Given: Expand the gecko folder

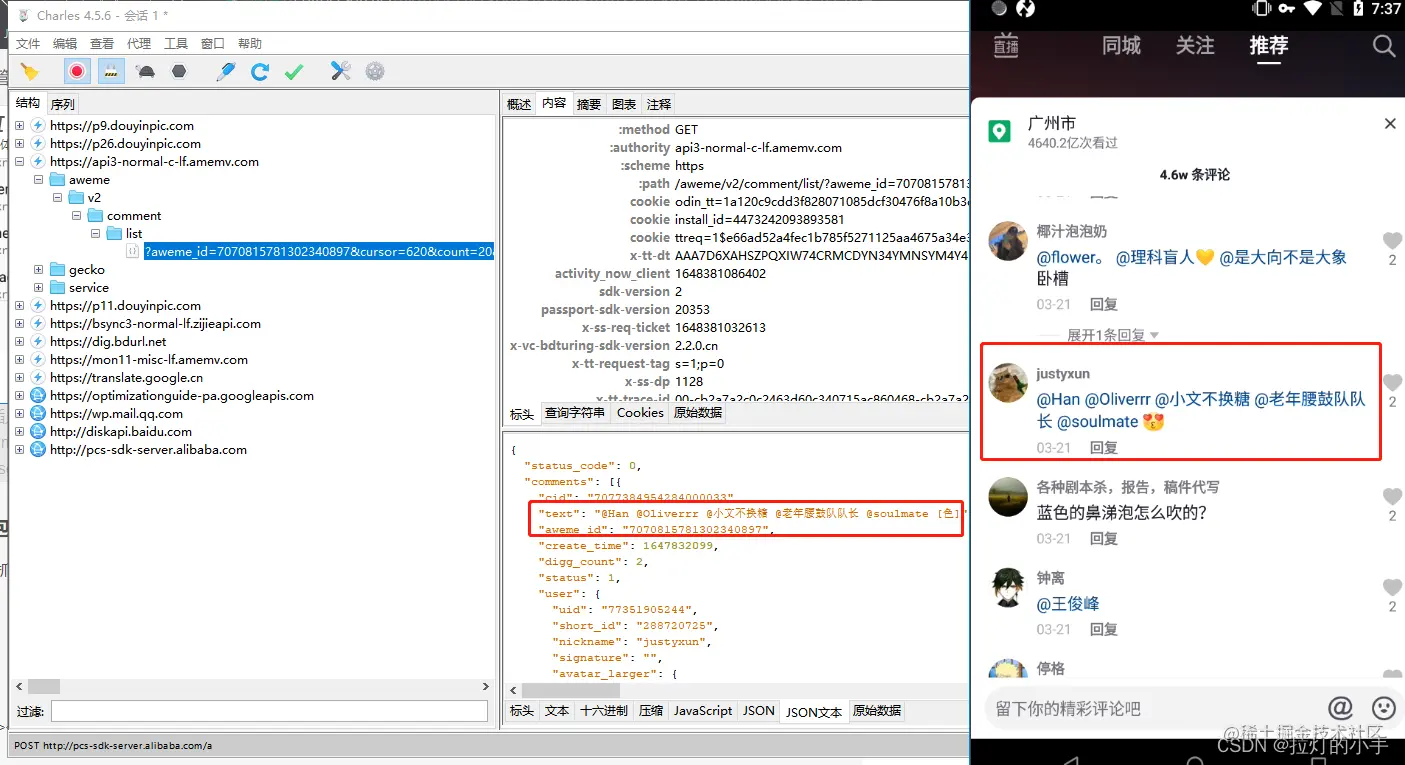Looking at the screenshot, I should (38, 270).
